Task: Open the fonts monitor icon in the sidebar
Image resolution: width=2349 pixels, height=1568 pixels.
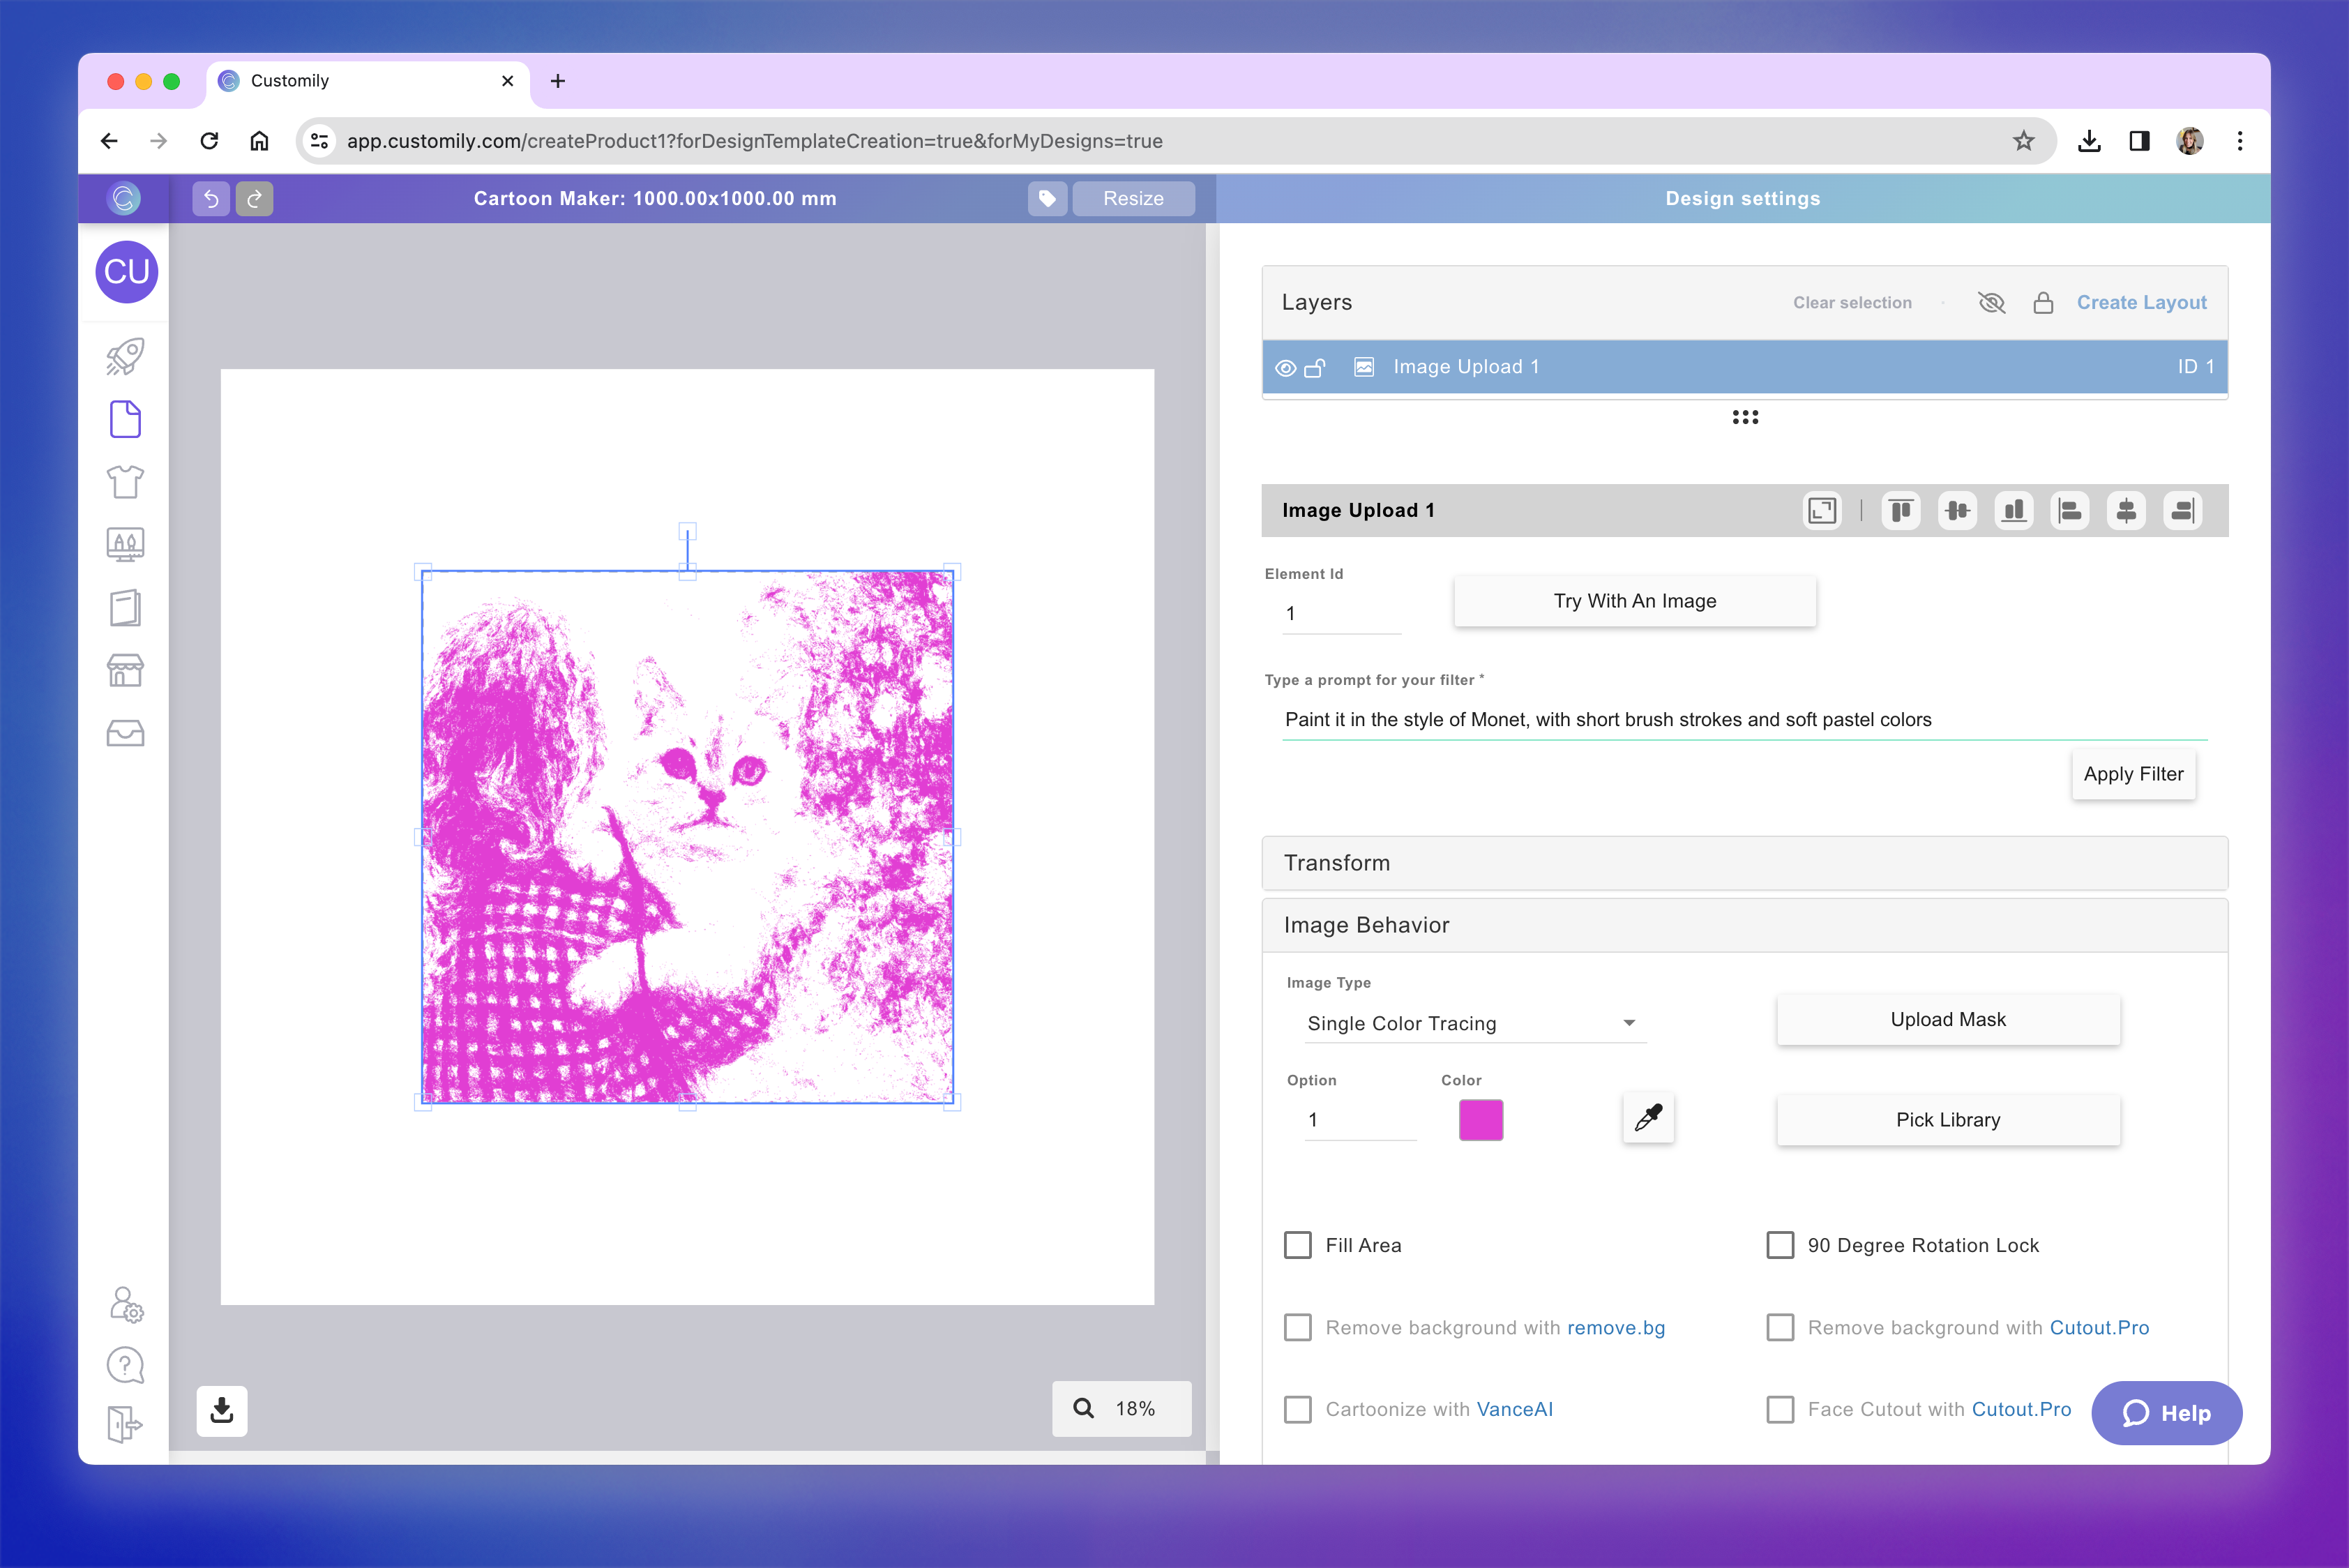Action: (125, 545)
